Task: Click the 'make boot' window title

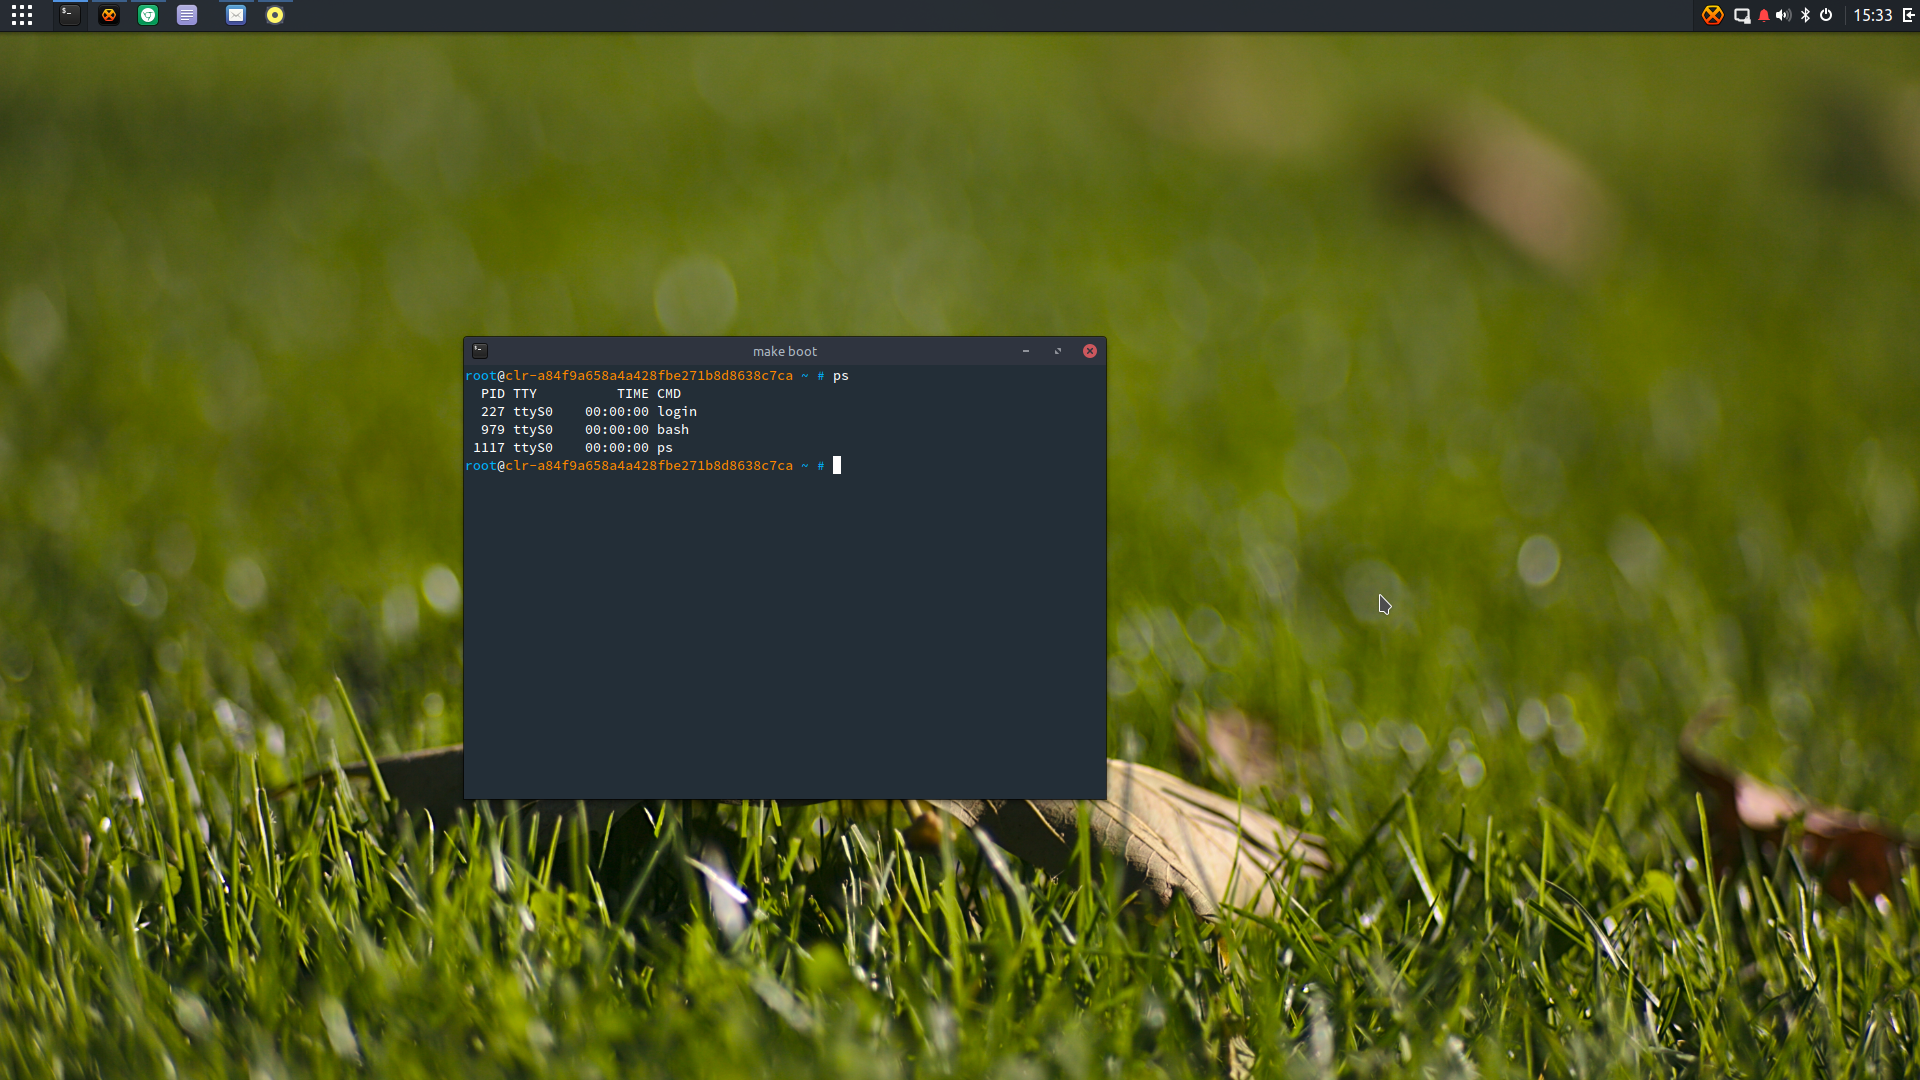Action: pyautogui.click(x=785, y=351)
